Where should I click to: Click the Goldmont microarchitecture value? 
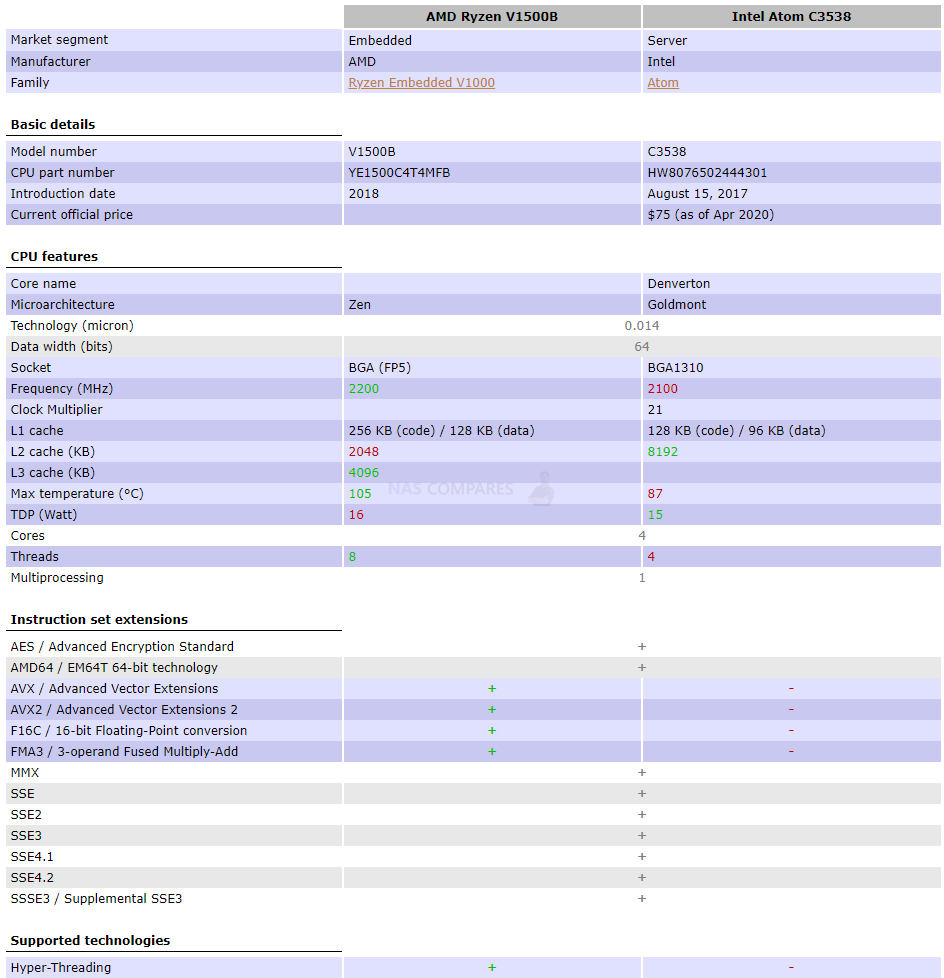(676, 304)
